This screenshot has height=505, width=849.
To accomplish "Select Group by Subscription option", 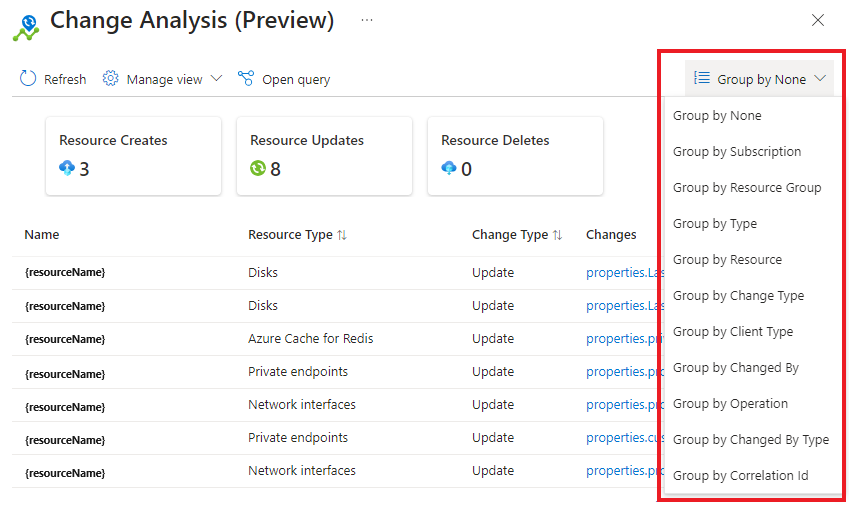I will click(x=737, y=152).
